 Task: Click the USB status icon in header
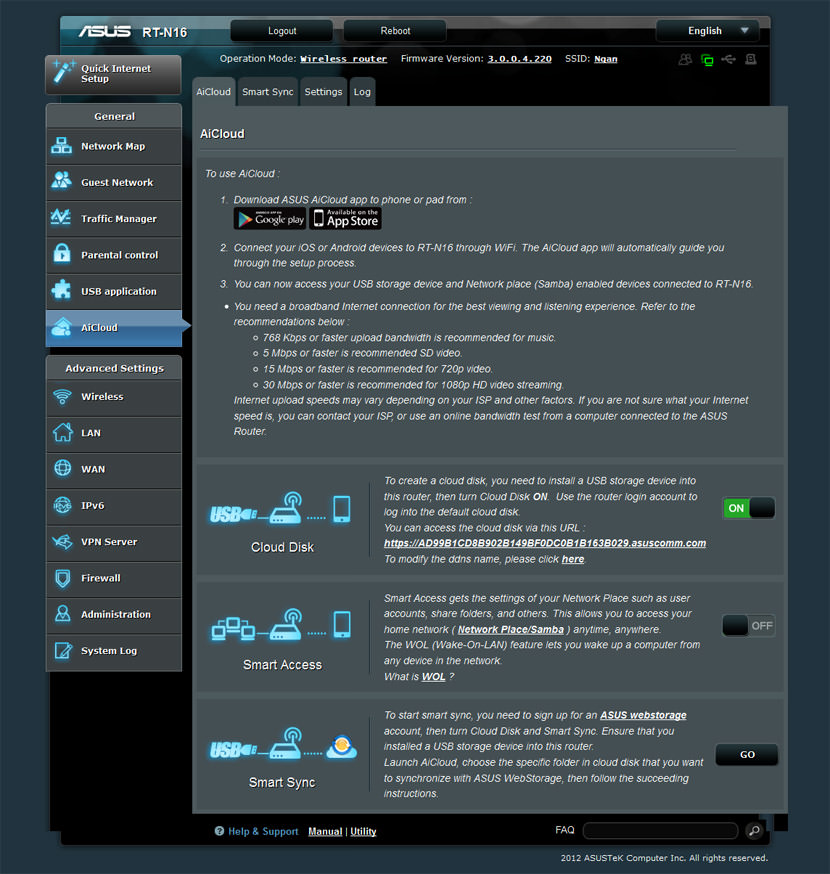coord(728,59)
